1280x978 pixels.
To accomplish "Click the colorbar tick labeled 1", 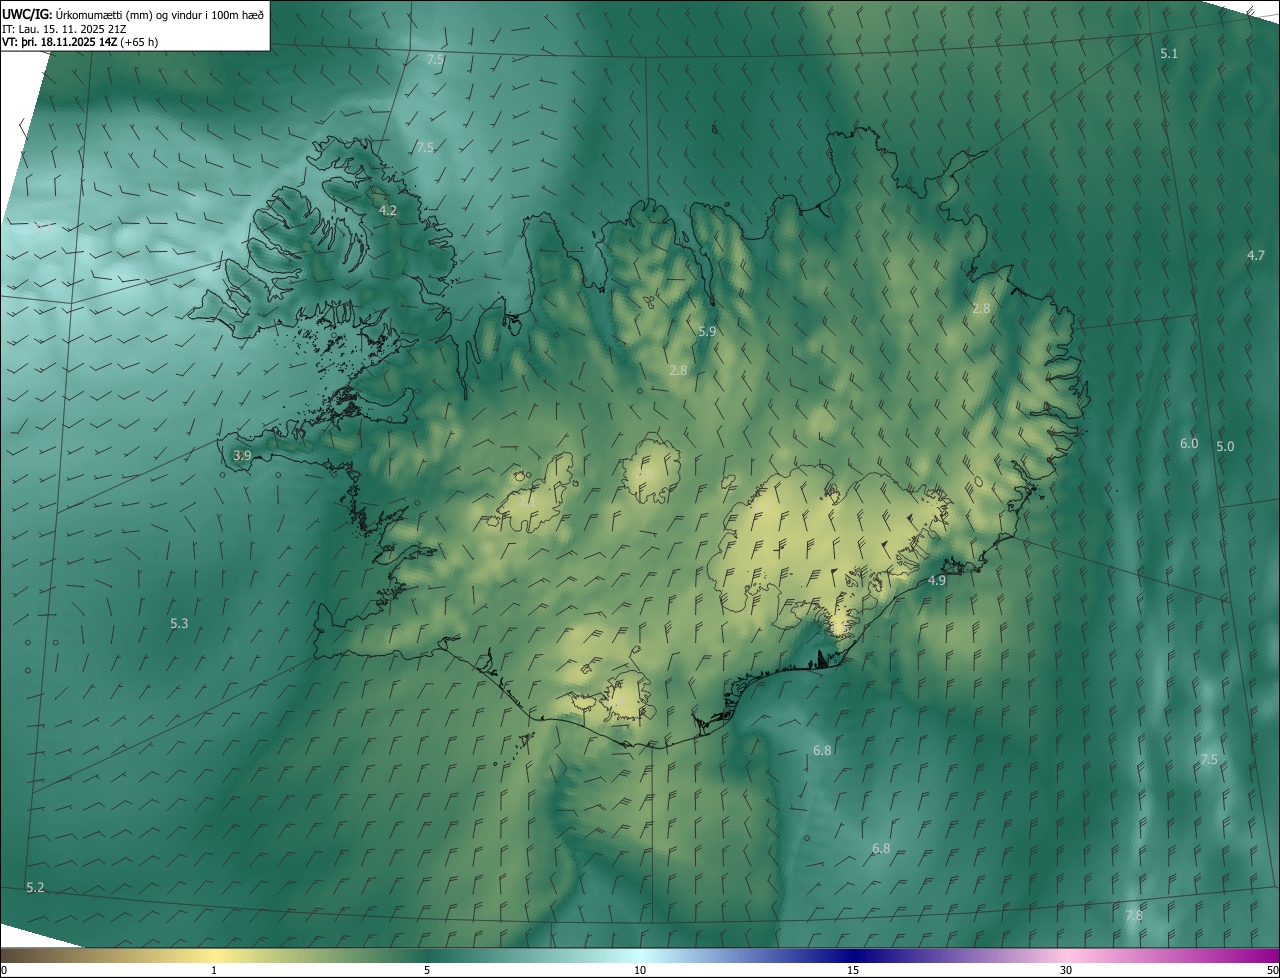I will point(214,970).
